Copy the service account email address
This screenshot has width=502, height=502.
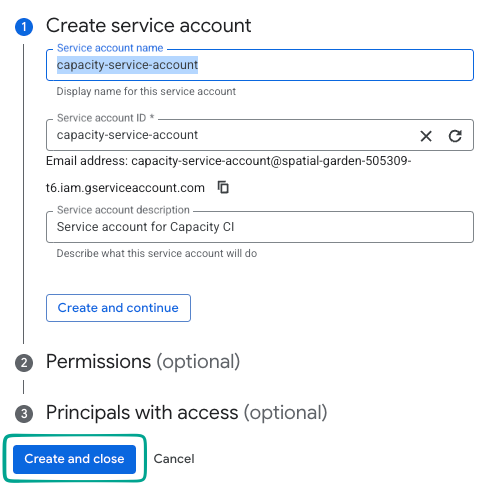click(x=223, y=187)
